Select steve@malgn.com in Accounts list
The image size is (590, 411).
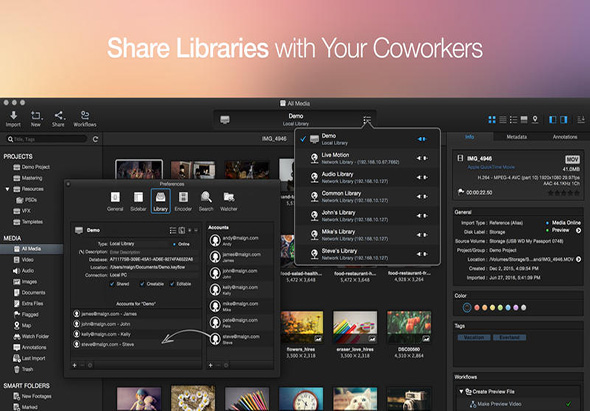coord(240,339)
